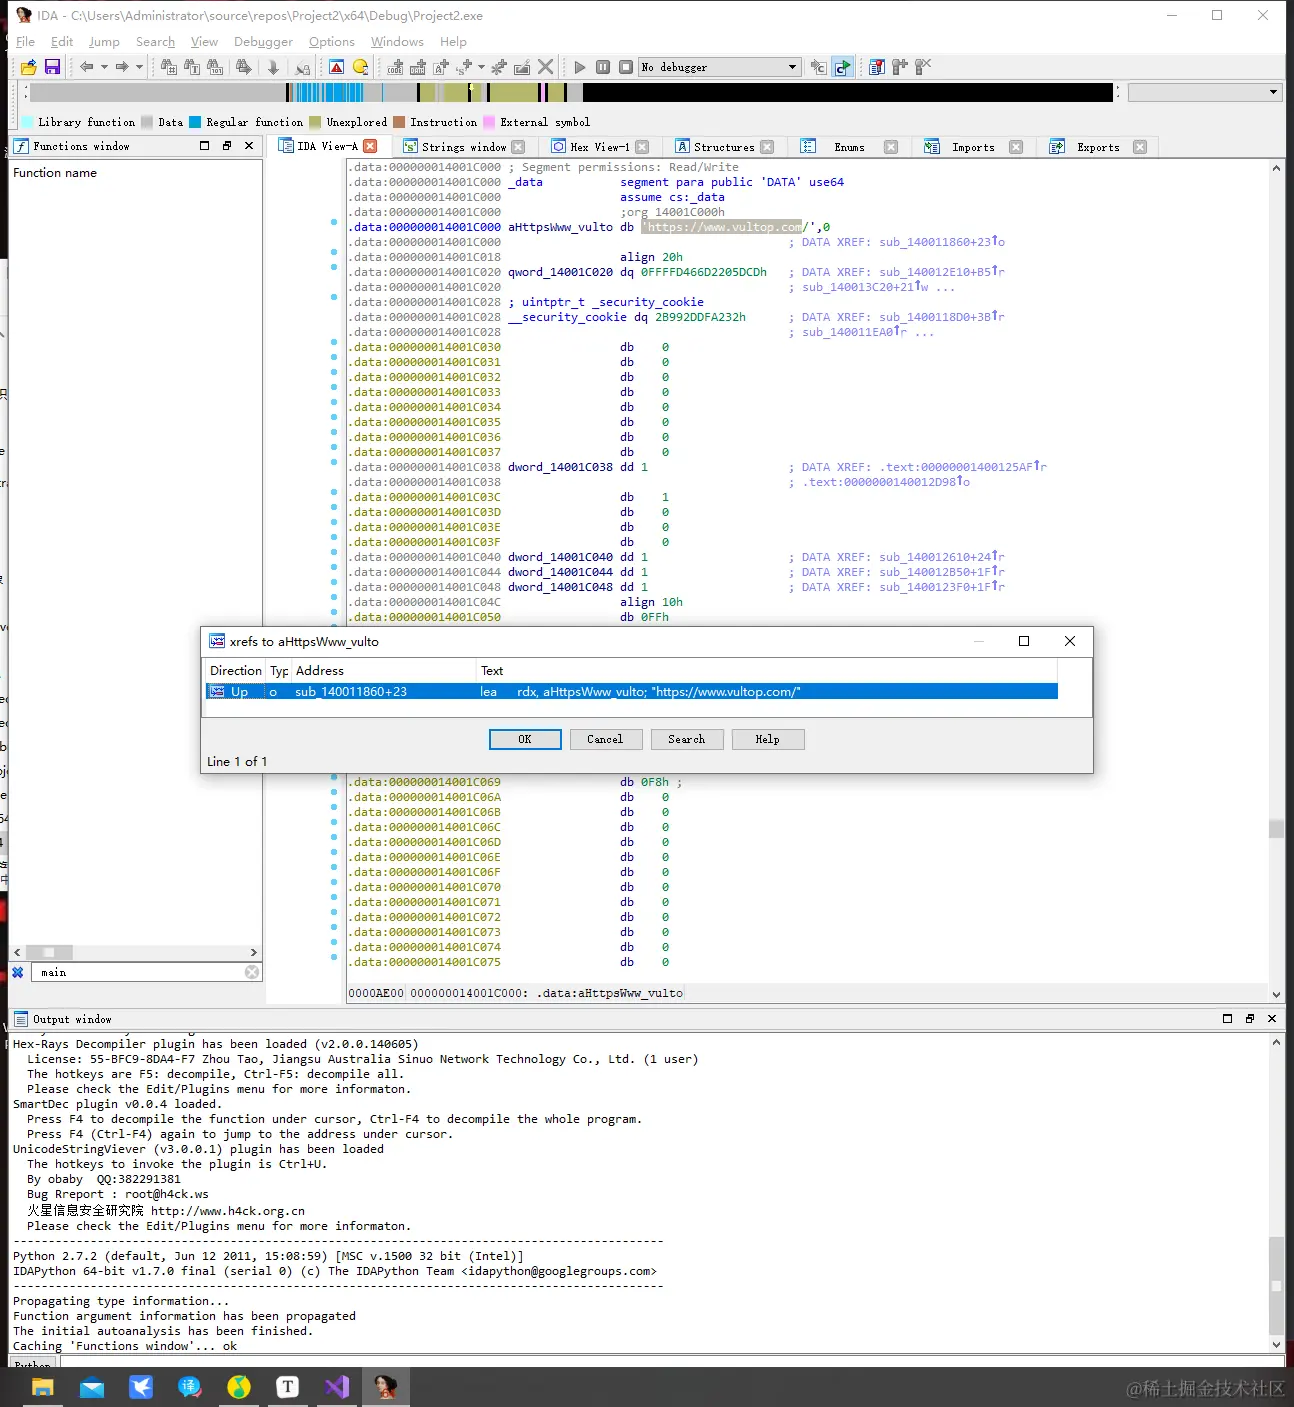1294x1407 pixels.
Task: Switch to the Hex View-1 tab
Action: click(x=600, y=147)
